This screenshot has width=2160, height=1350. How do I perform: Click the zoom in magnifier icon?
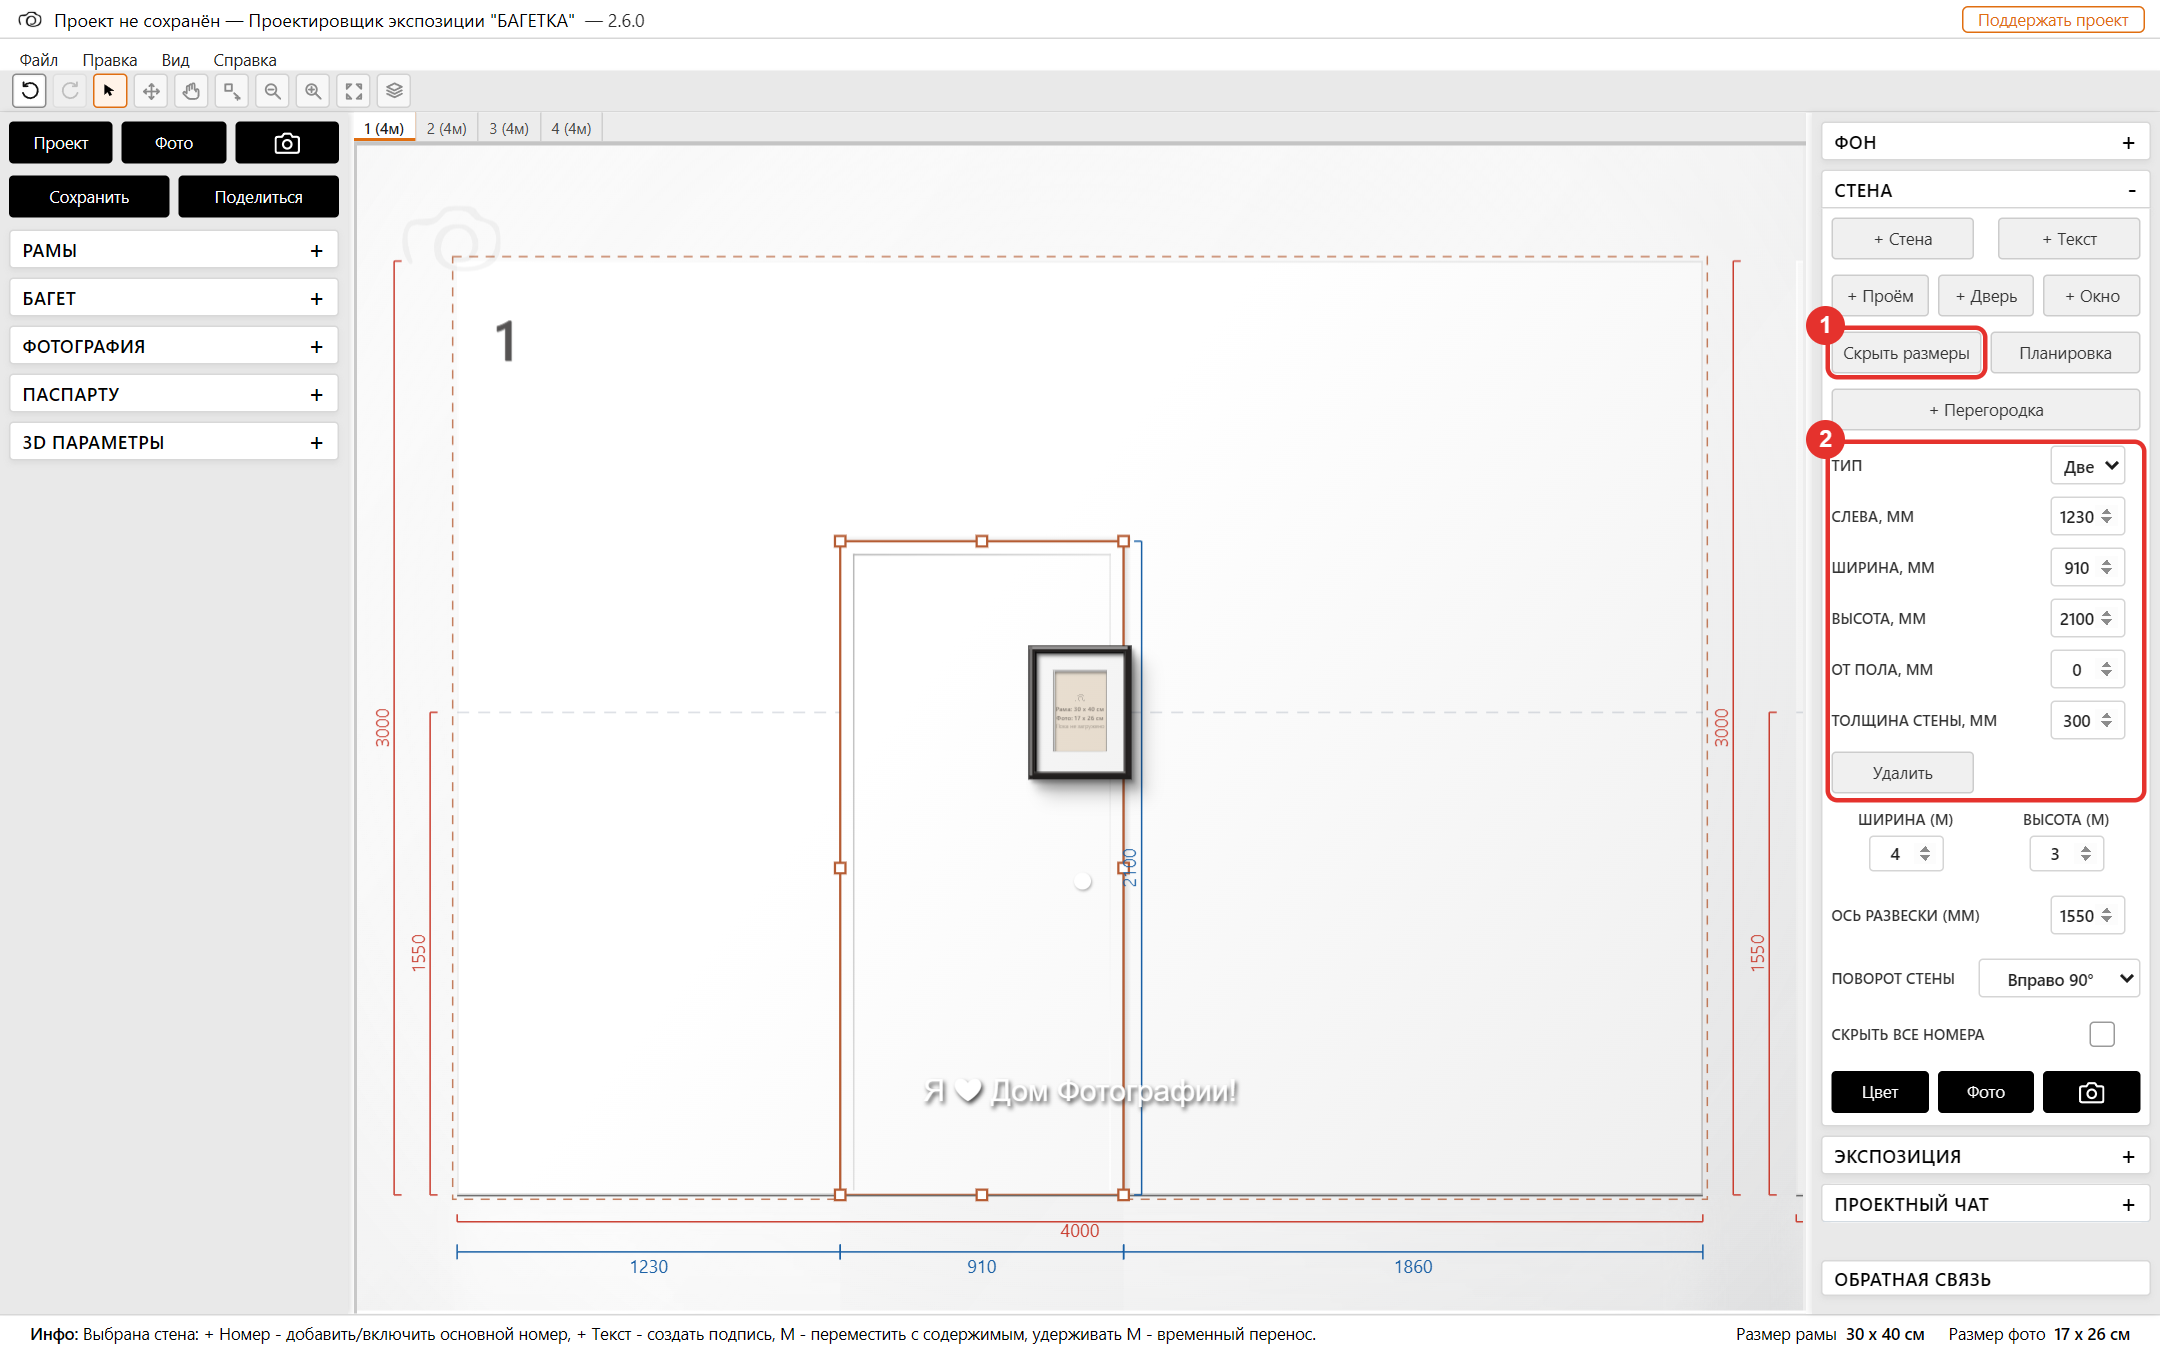click(x=313, y=91)
